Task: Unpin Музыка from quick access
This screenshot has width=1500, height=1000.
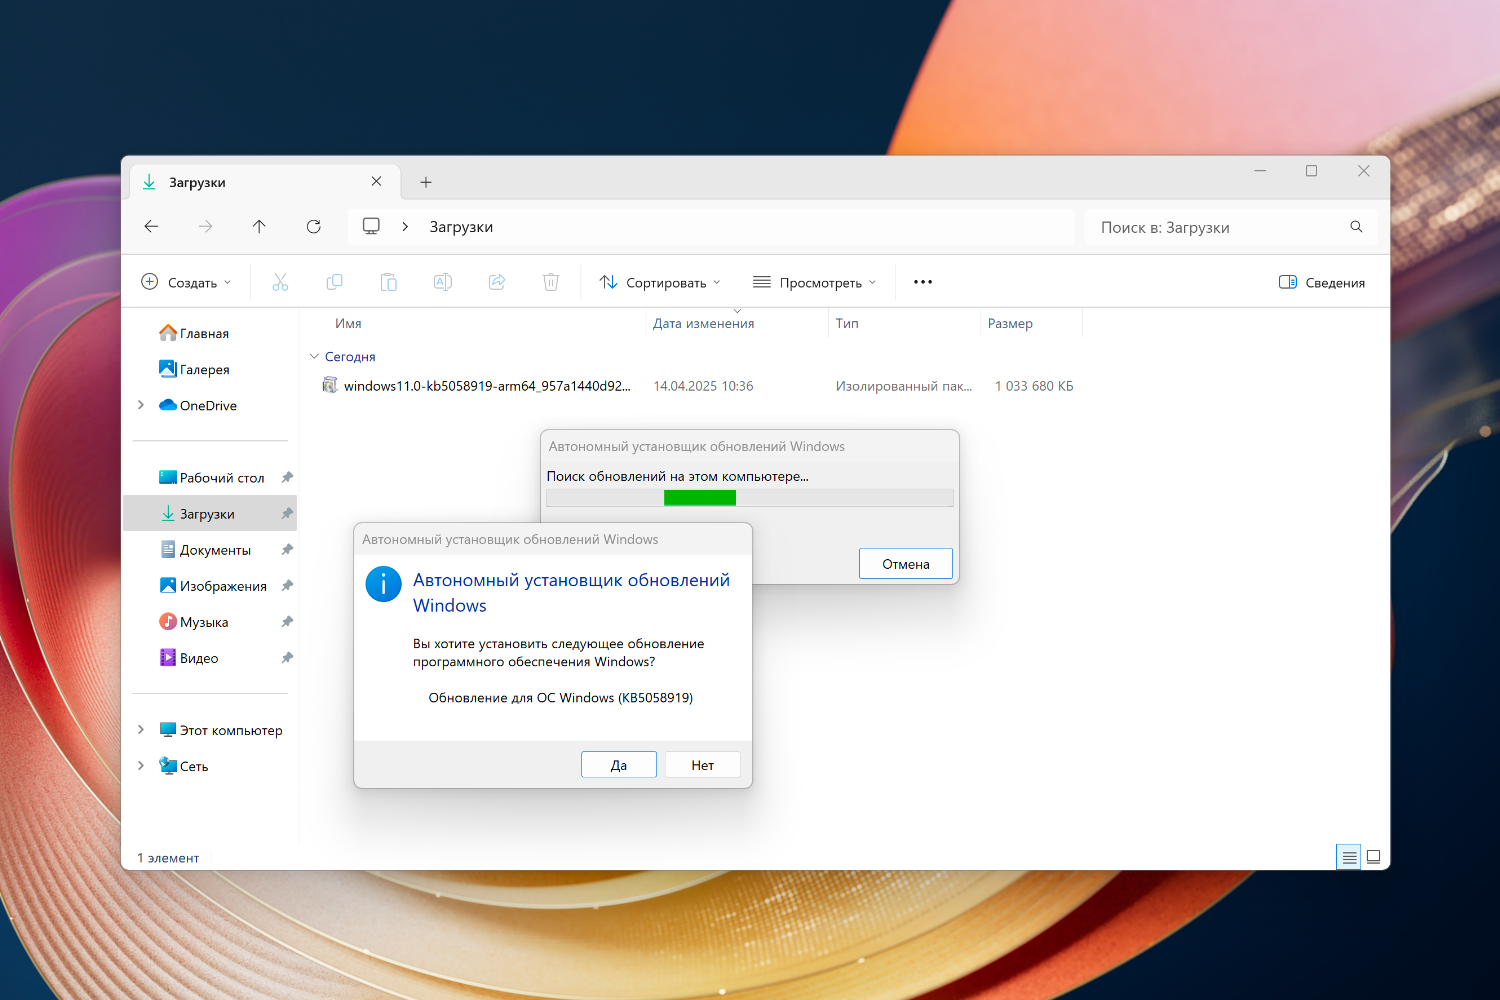Action: point(287,621)
